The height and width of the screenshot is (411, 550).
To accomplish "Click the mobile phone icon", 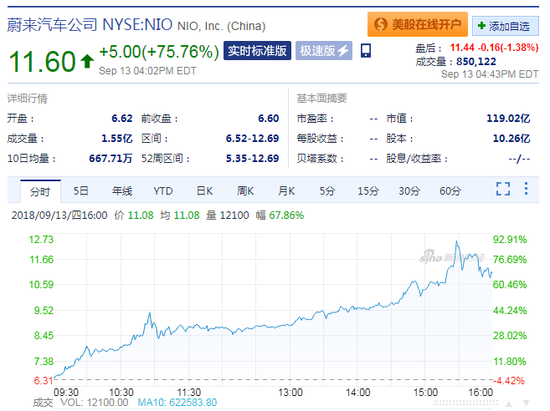I will click(365, 51).
